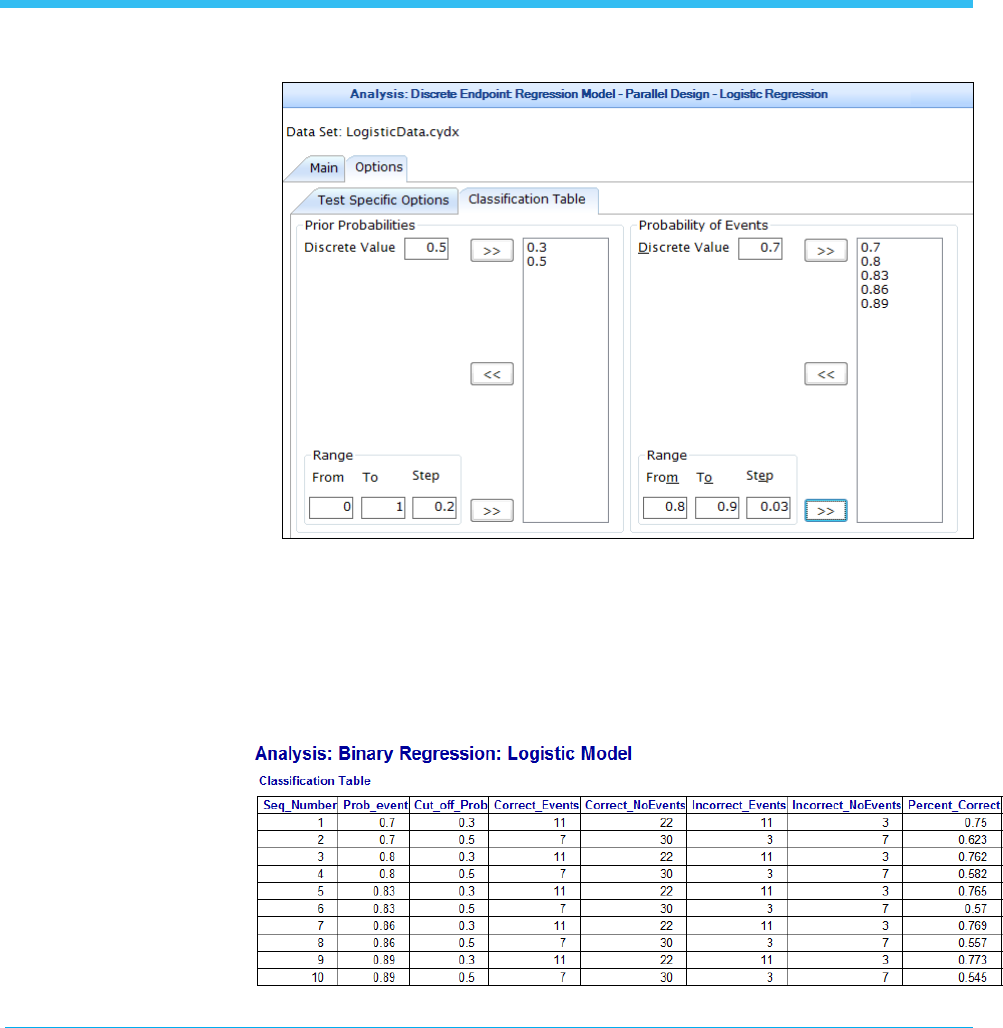Remove prior probability with << button
The image size is (1003, 1028).
coord(492,374)
